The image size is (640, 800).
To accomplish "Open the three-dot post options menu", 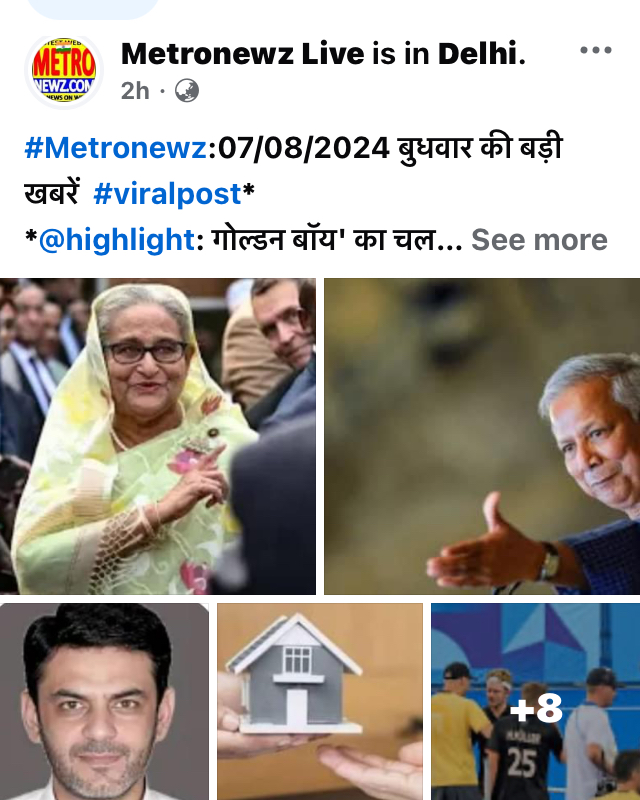I will point(596,50).
